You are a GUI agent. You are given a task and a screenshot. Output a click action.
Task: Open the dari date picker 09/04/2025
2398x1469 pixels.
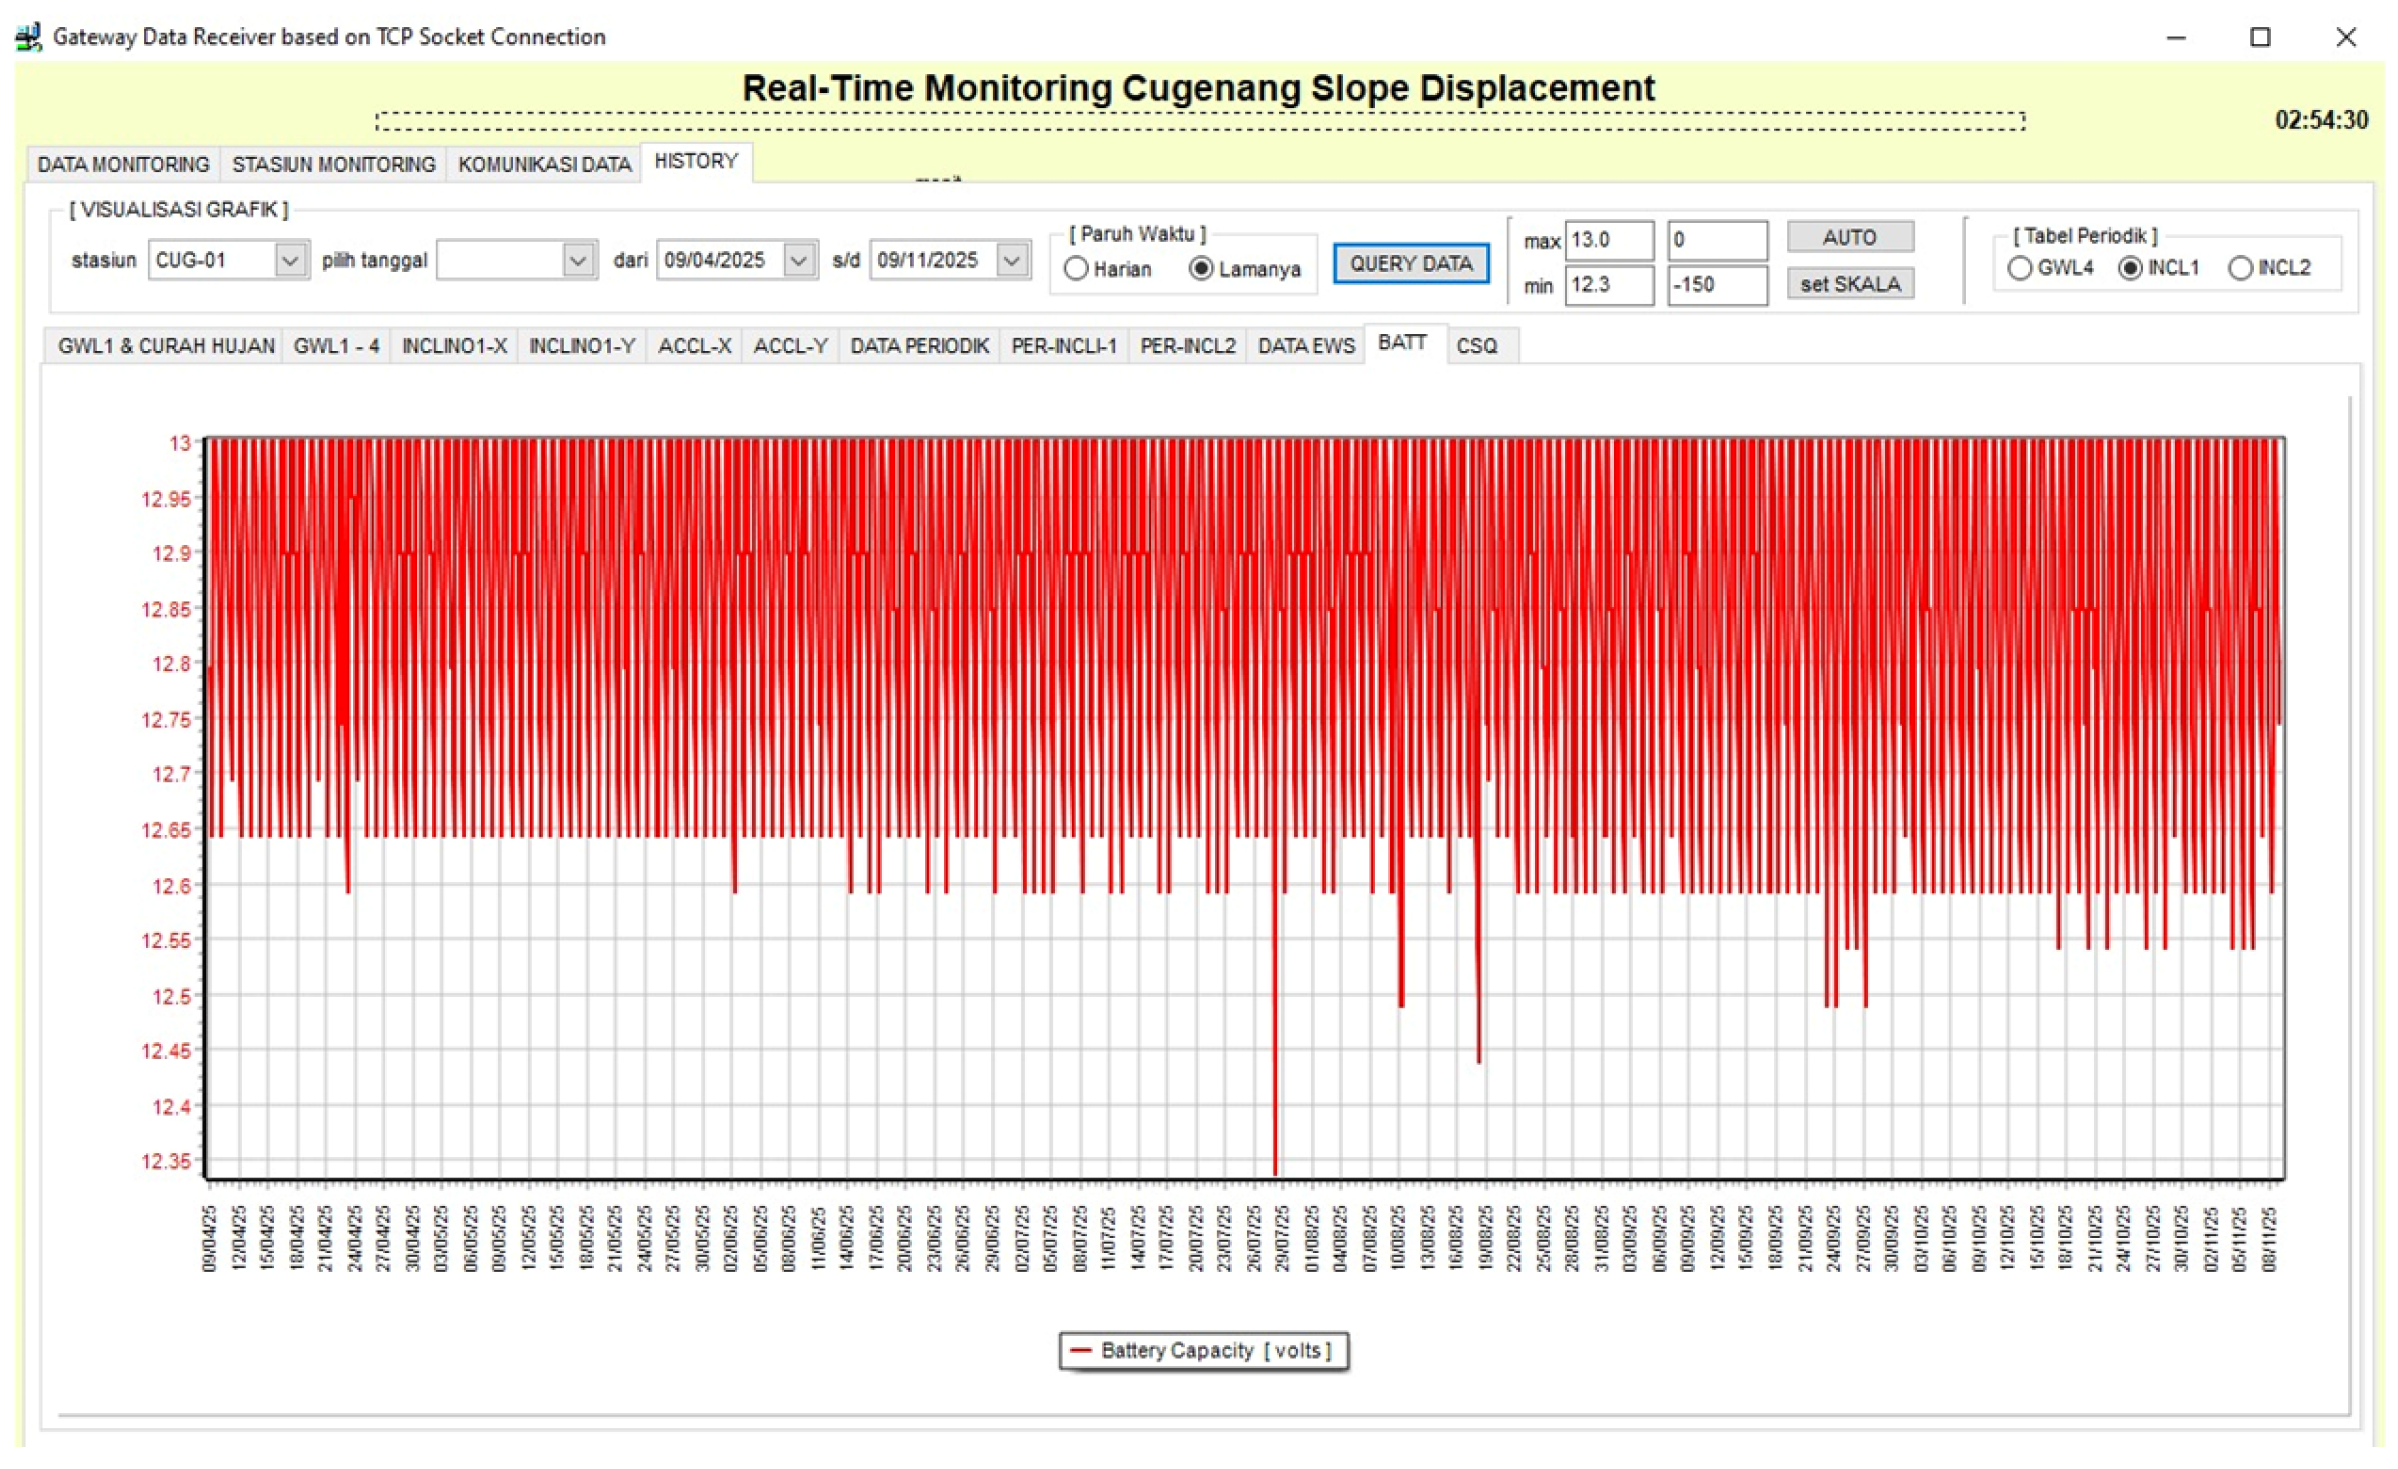point(798,261)
